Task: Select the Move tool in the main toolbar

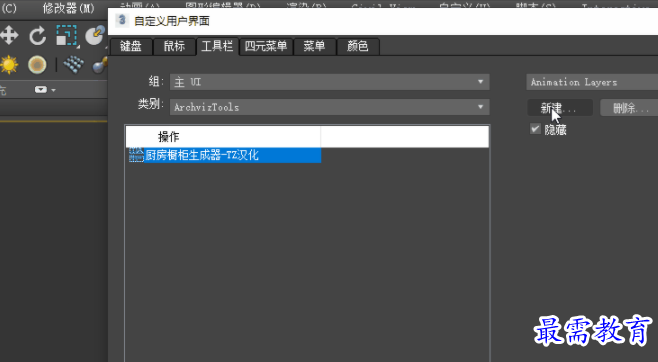Action: pyautogui.click(x=9, y=35)
